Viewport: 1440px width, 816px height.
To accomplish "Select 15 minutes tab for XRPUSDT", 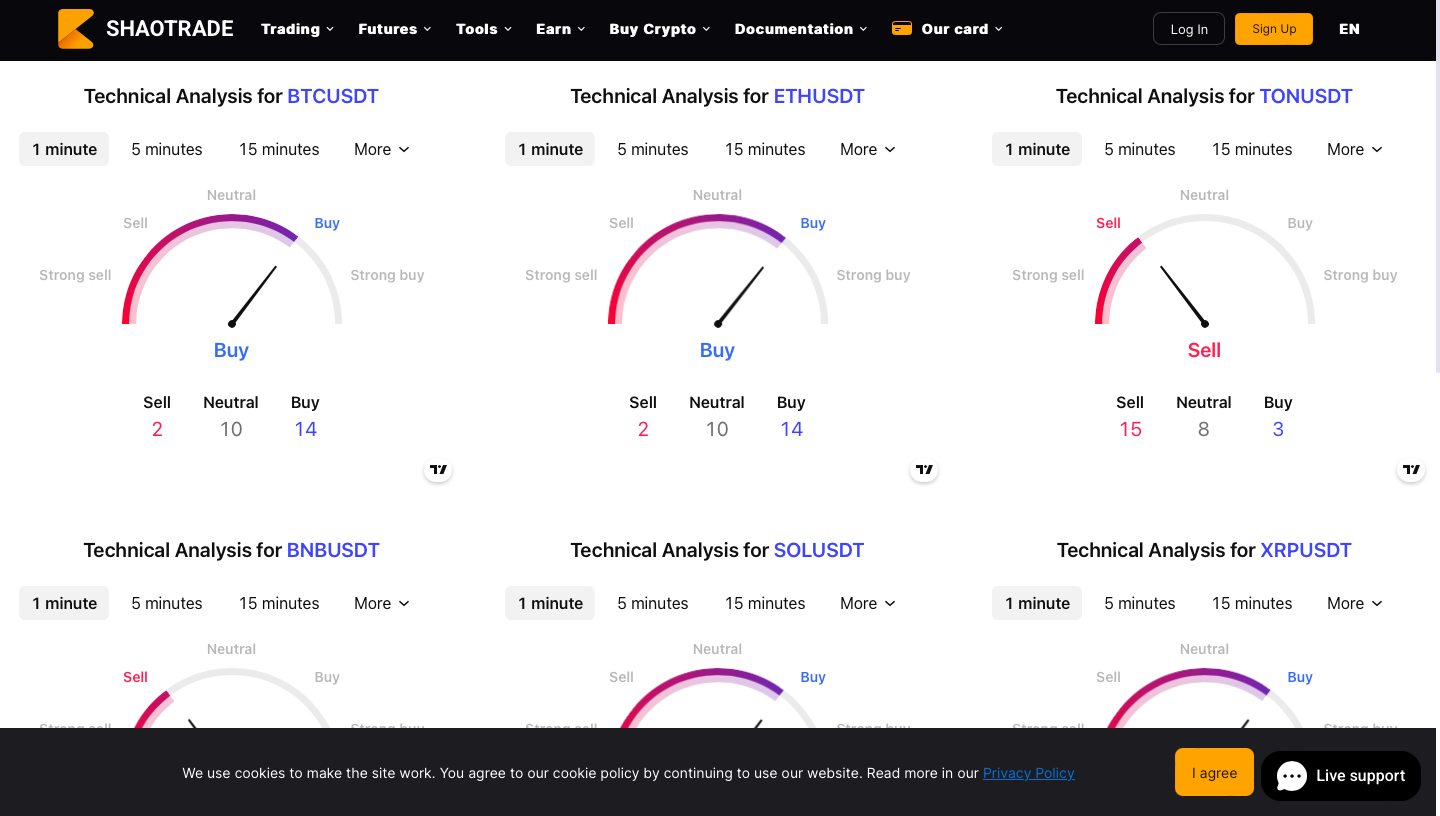I will tap(1252, 603).
